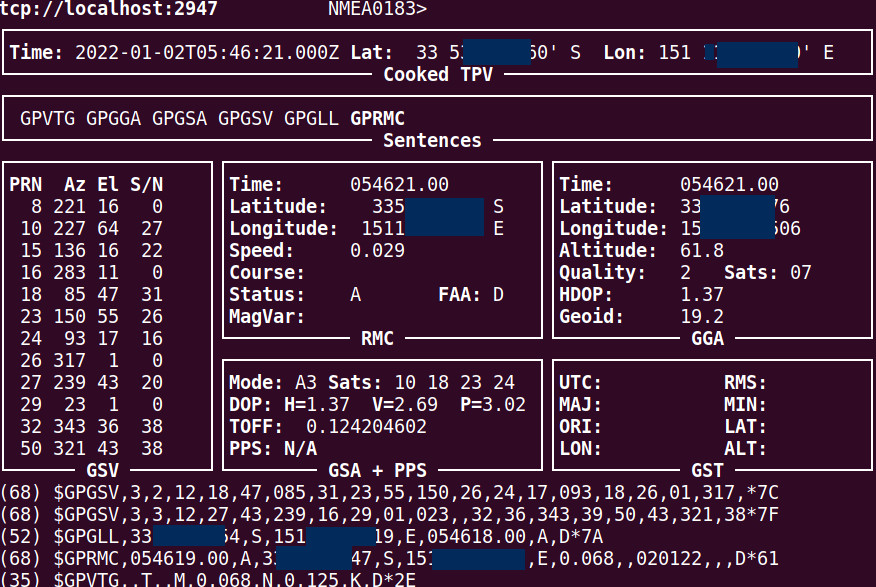Select the satellite row with PRN 18
The height and width of the screenshot is (587, 876).
click(x=86, y=295)
